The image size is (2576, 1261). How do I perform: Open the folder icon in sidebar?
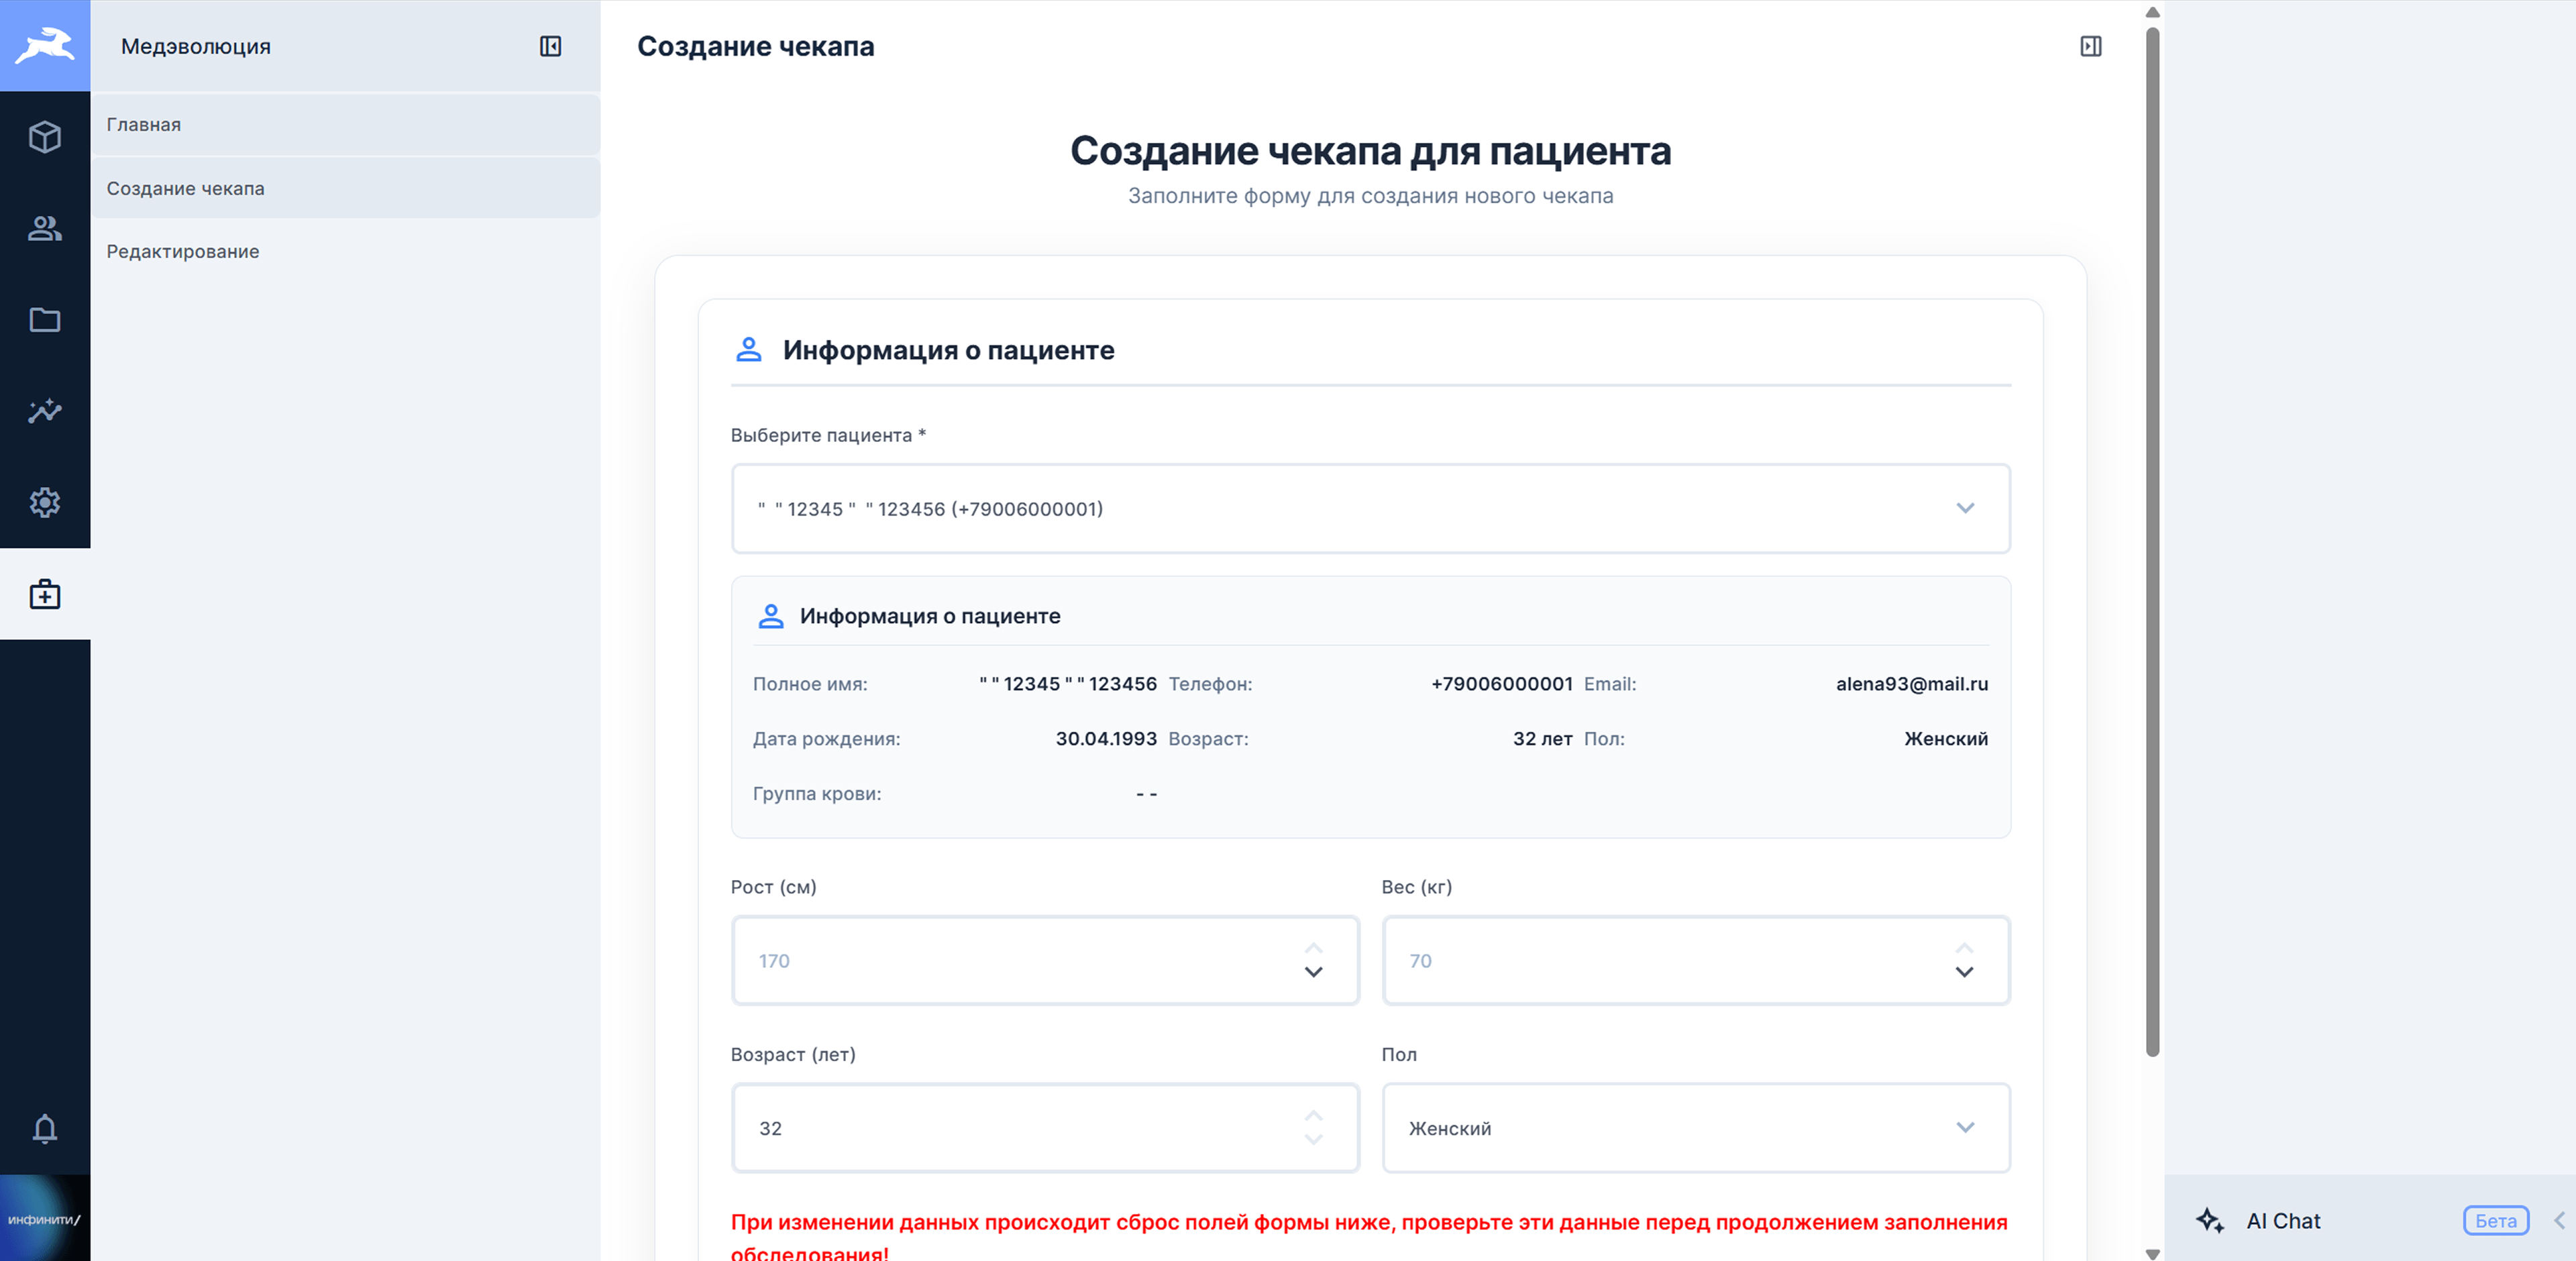[45, 320]
